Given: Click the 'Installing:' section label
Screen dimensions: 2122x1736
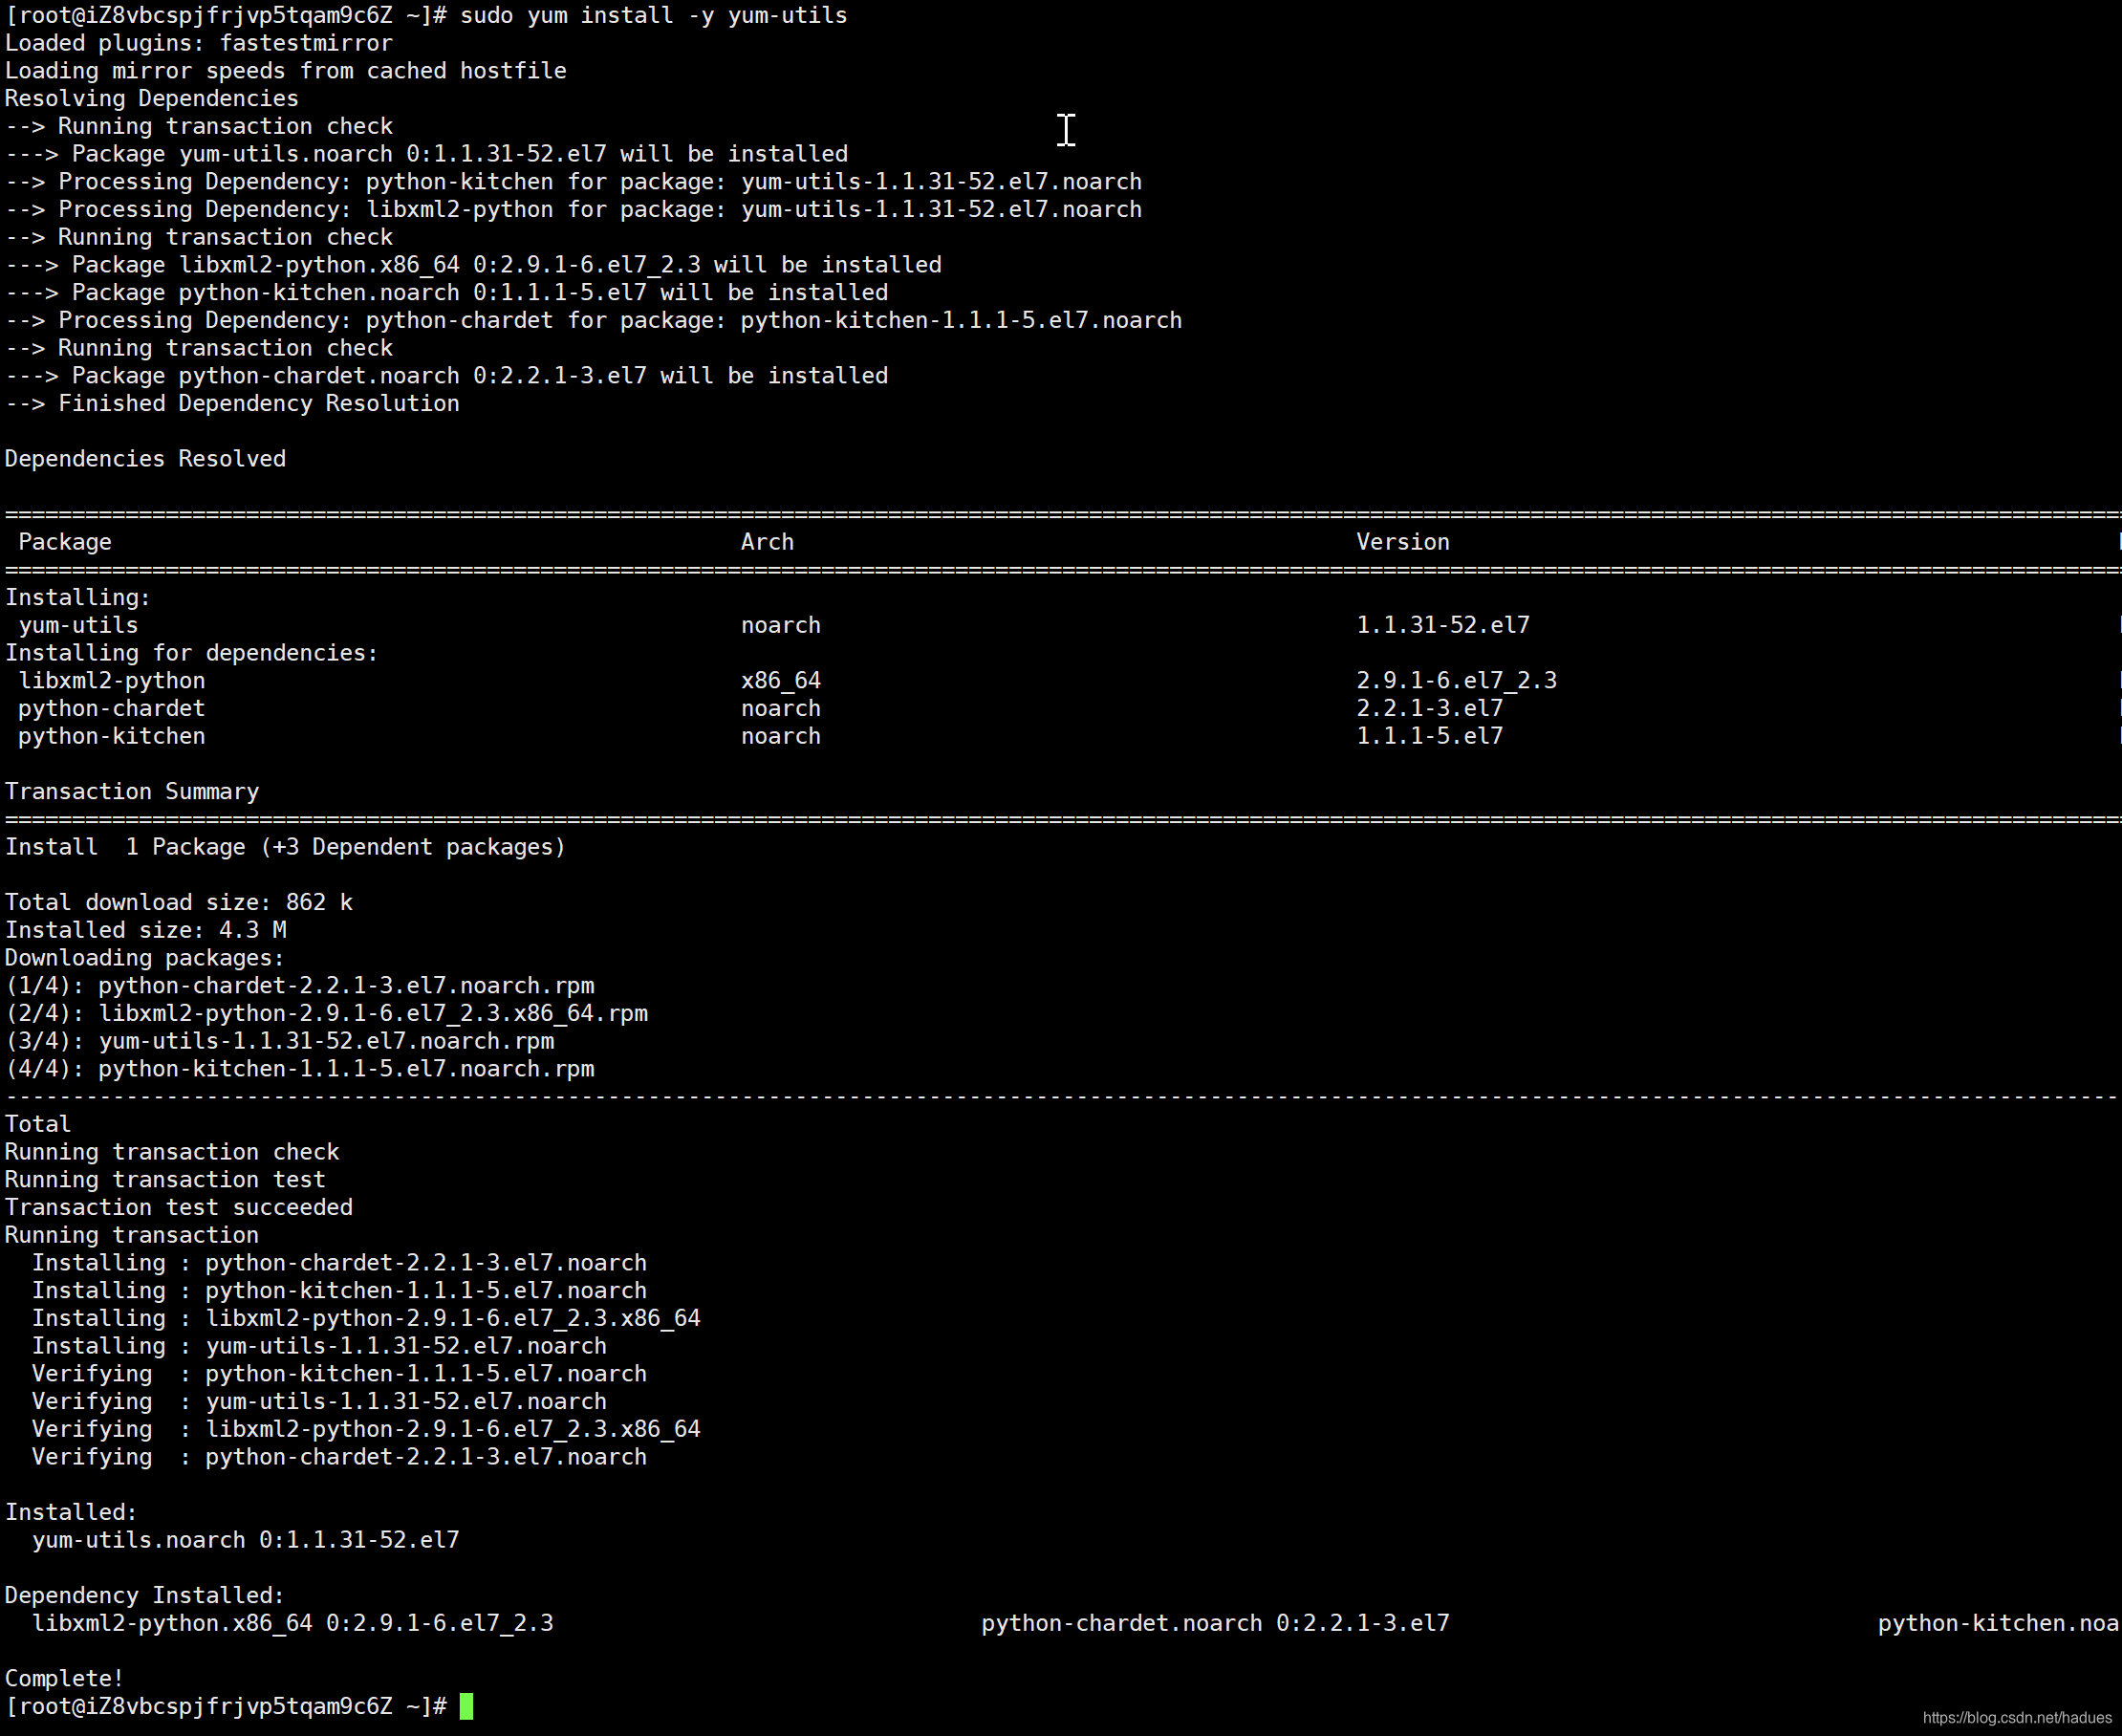Looking at the screenshot, I should click(78, 598).
